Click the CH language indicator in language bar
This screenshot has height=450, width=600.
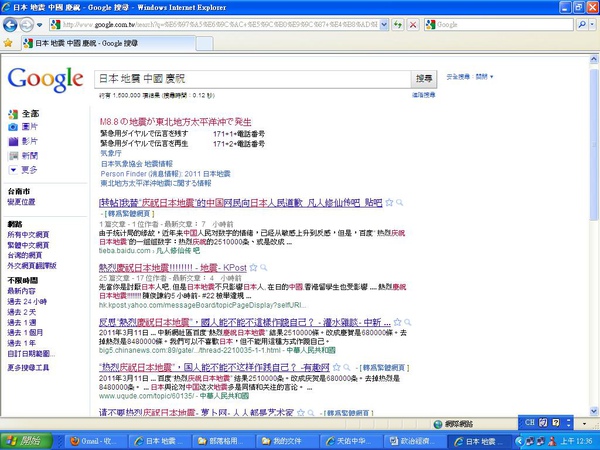[x=530, y=422]
